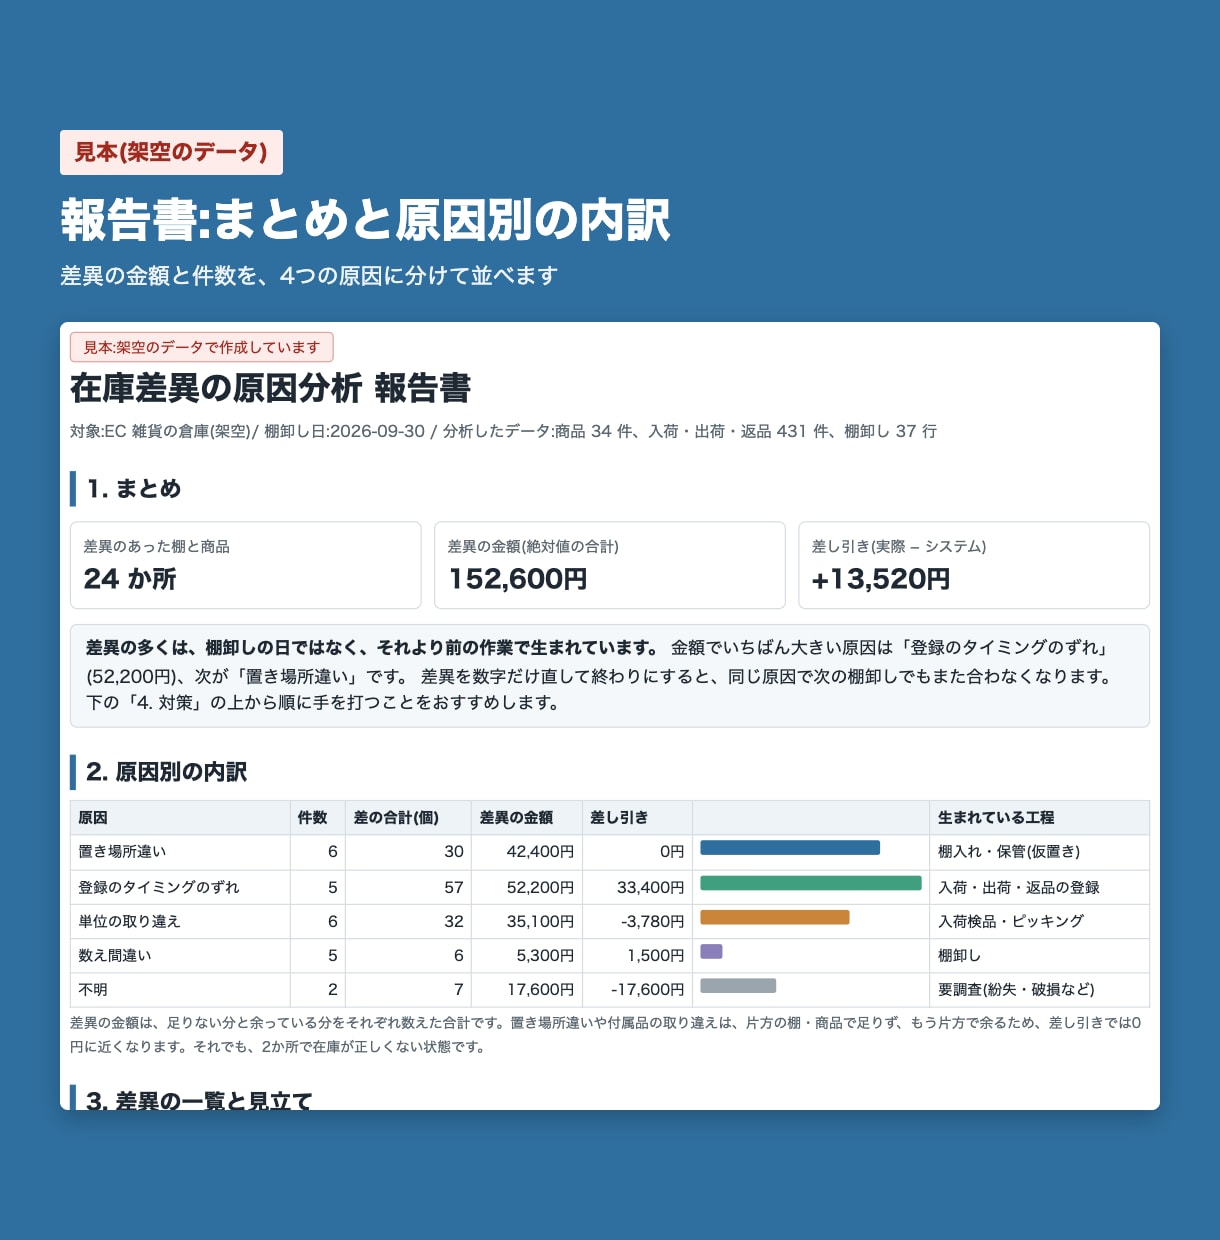Viewport: 1220px width, 1240px height.
Task: Click the 5,300円 amount cell
Action: (527, 955)
